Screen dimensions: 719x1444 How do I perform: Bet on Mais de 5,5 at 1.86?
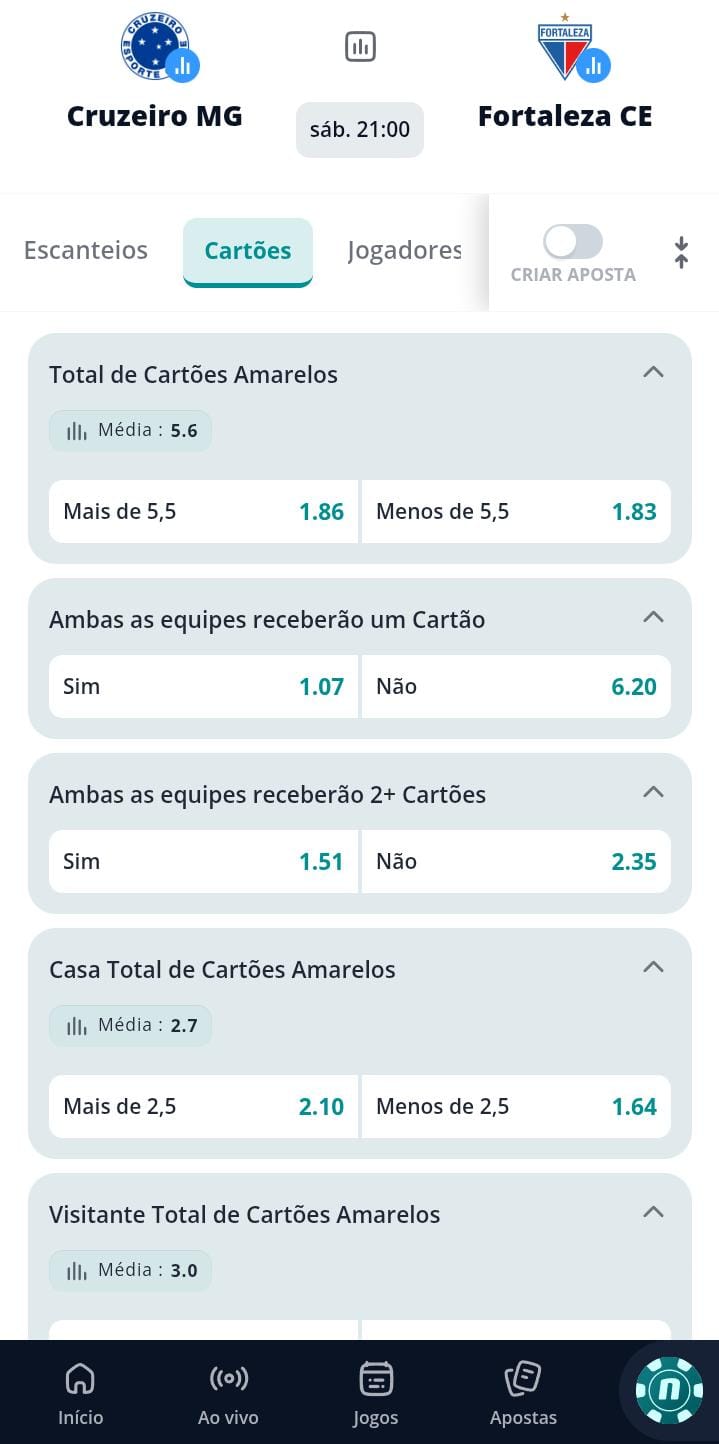pos(204,512)
